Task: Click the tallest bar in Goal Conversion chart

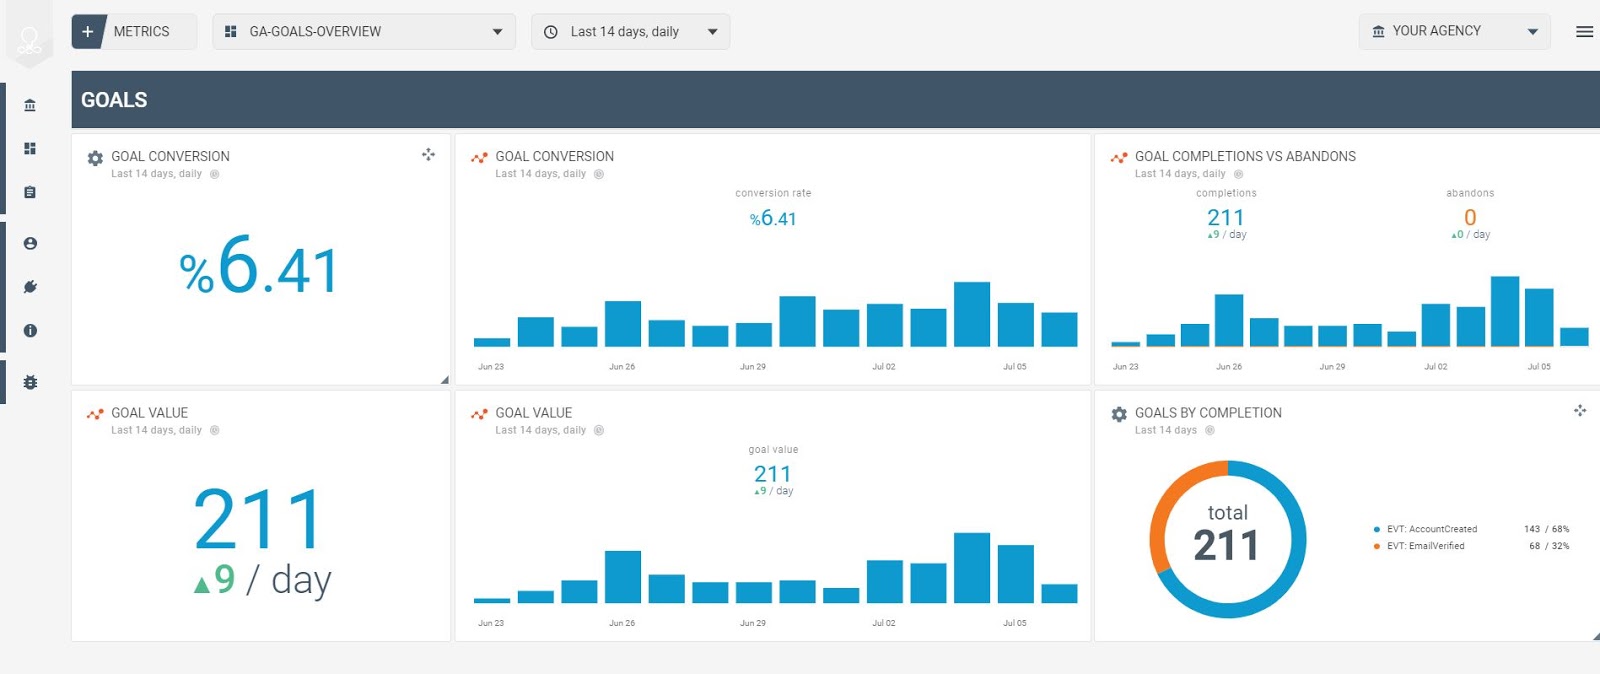Action: pyautogui.click(x=971, y=314)
